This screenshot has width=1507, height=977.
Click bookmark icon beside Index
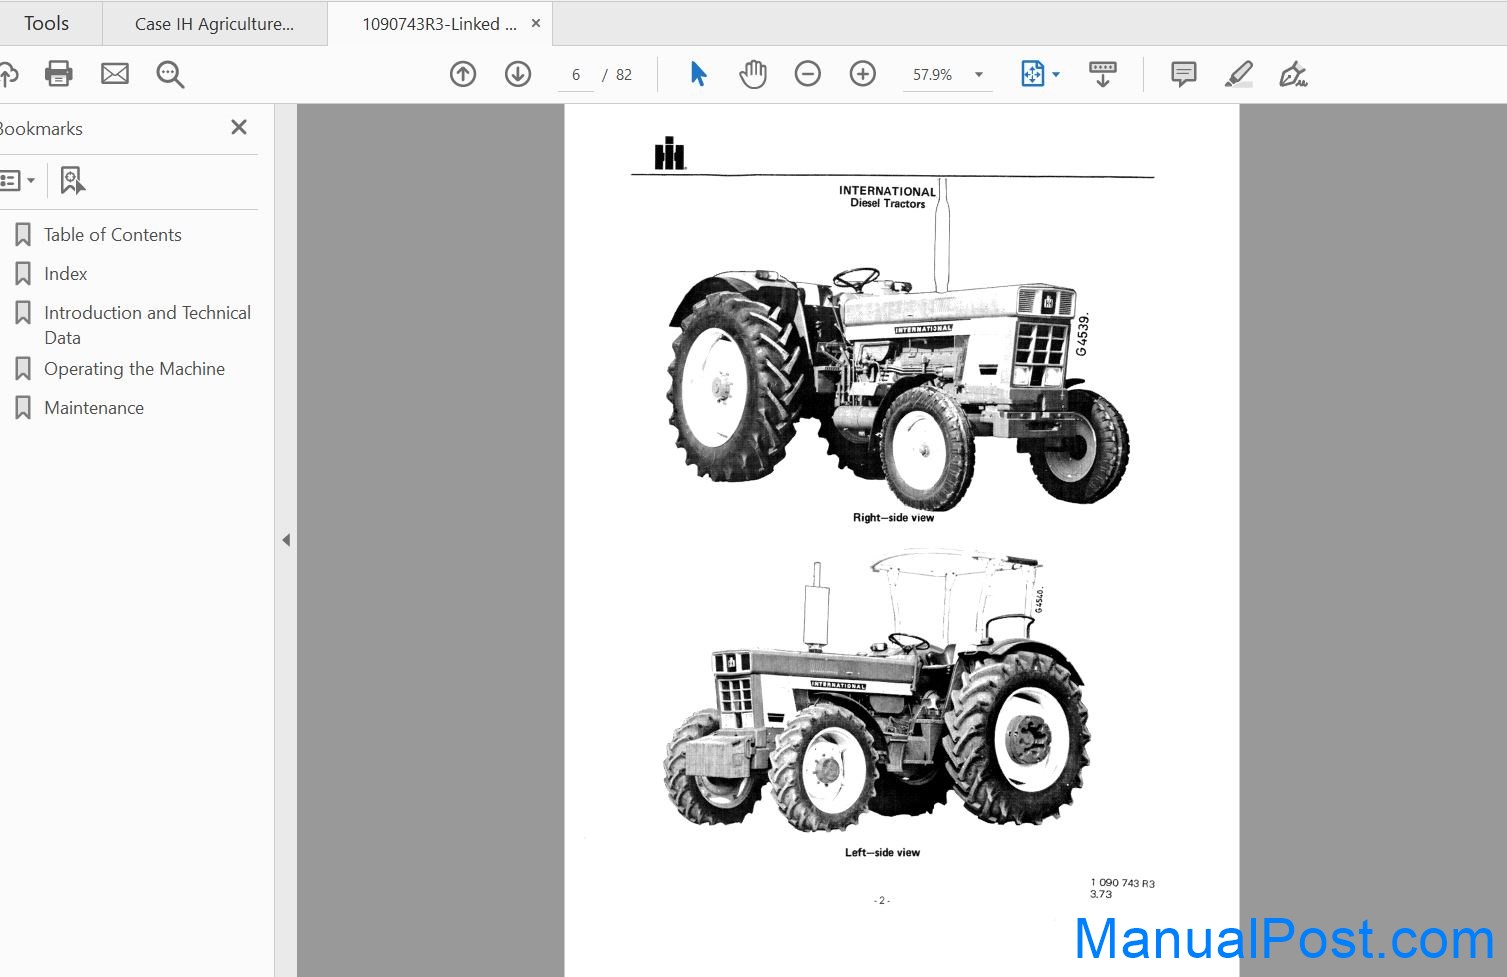pyautogui.click(x=23, y=274)
